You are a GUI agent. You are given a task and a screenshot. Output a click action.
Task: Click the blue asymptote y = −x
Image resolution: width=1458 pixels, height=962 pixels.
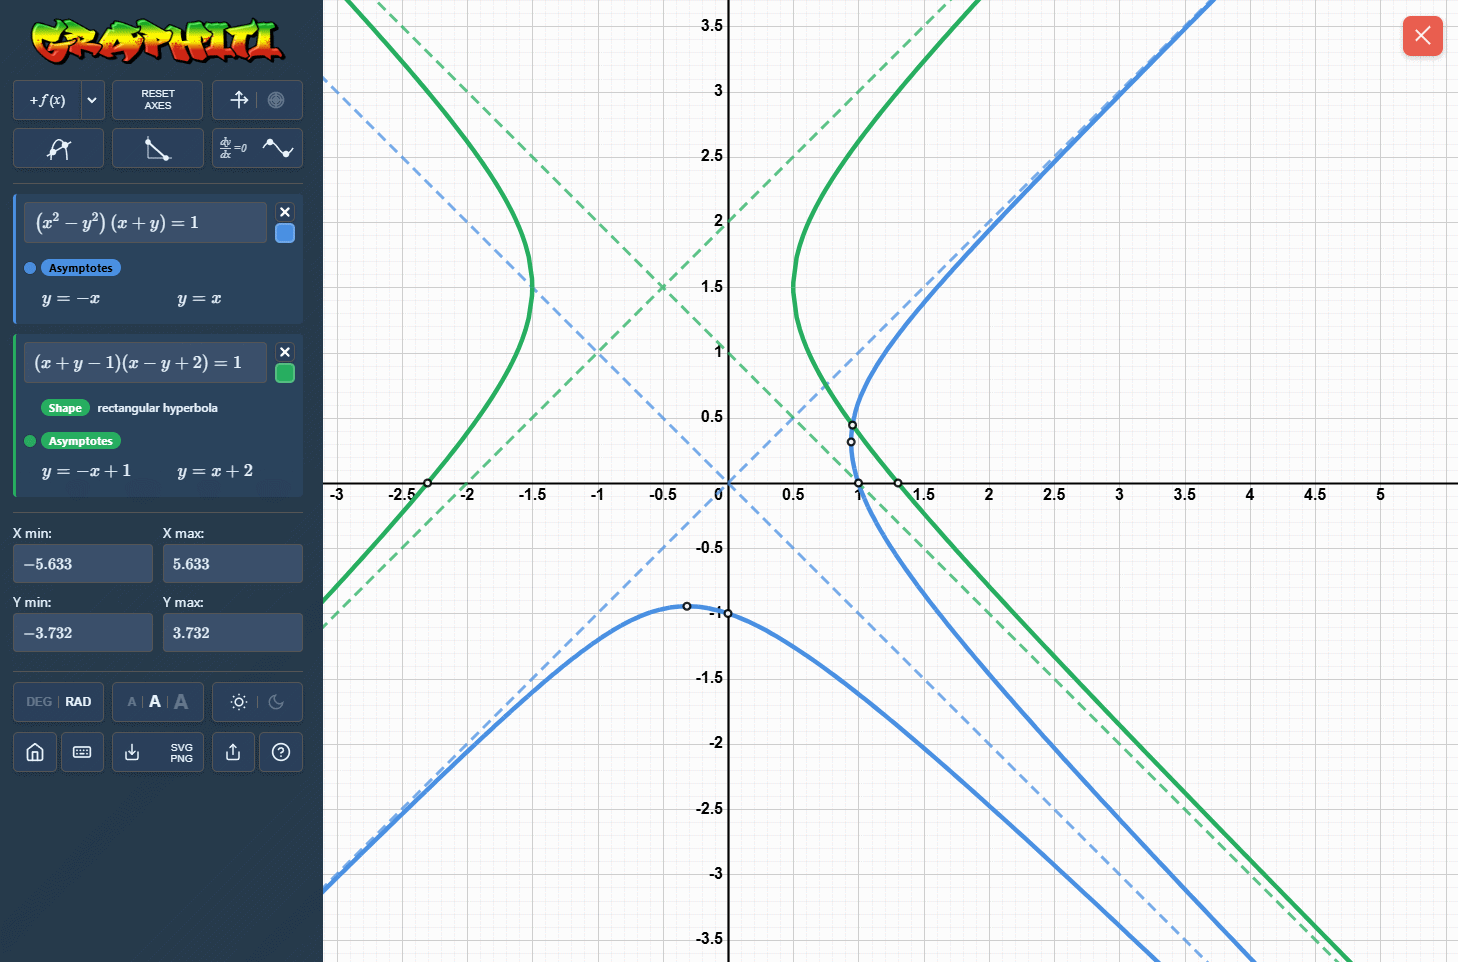click(71, 299)
